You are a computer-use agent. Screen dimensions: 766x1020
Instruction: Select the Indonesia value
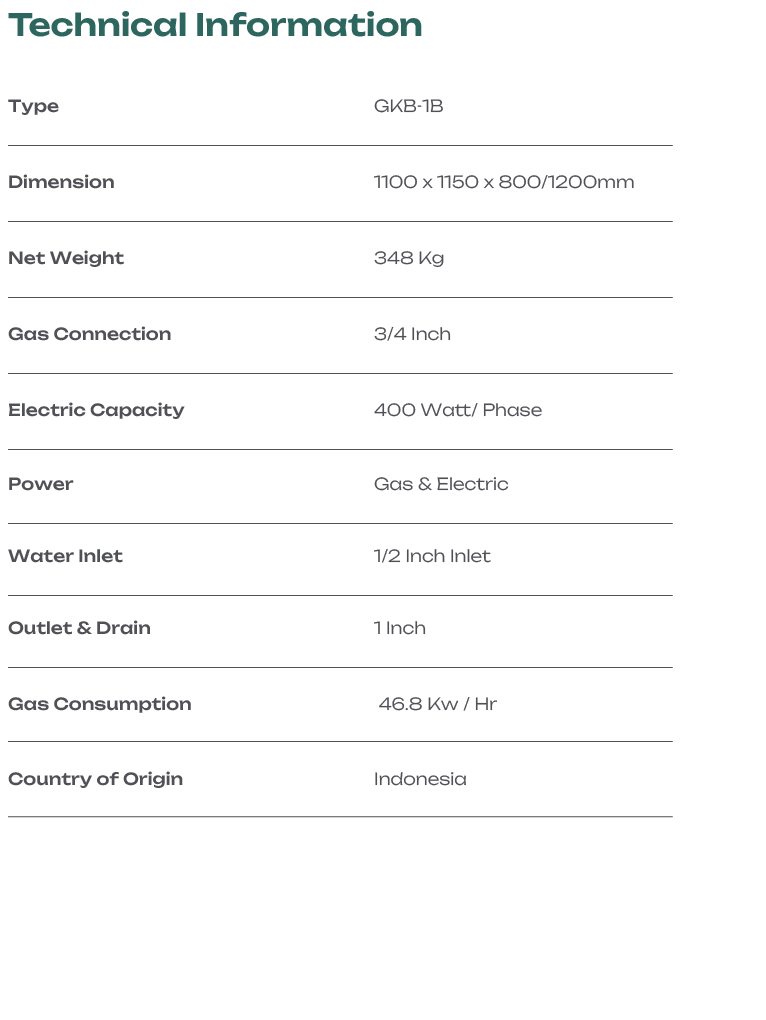(419, 779)
